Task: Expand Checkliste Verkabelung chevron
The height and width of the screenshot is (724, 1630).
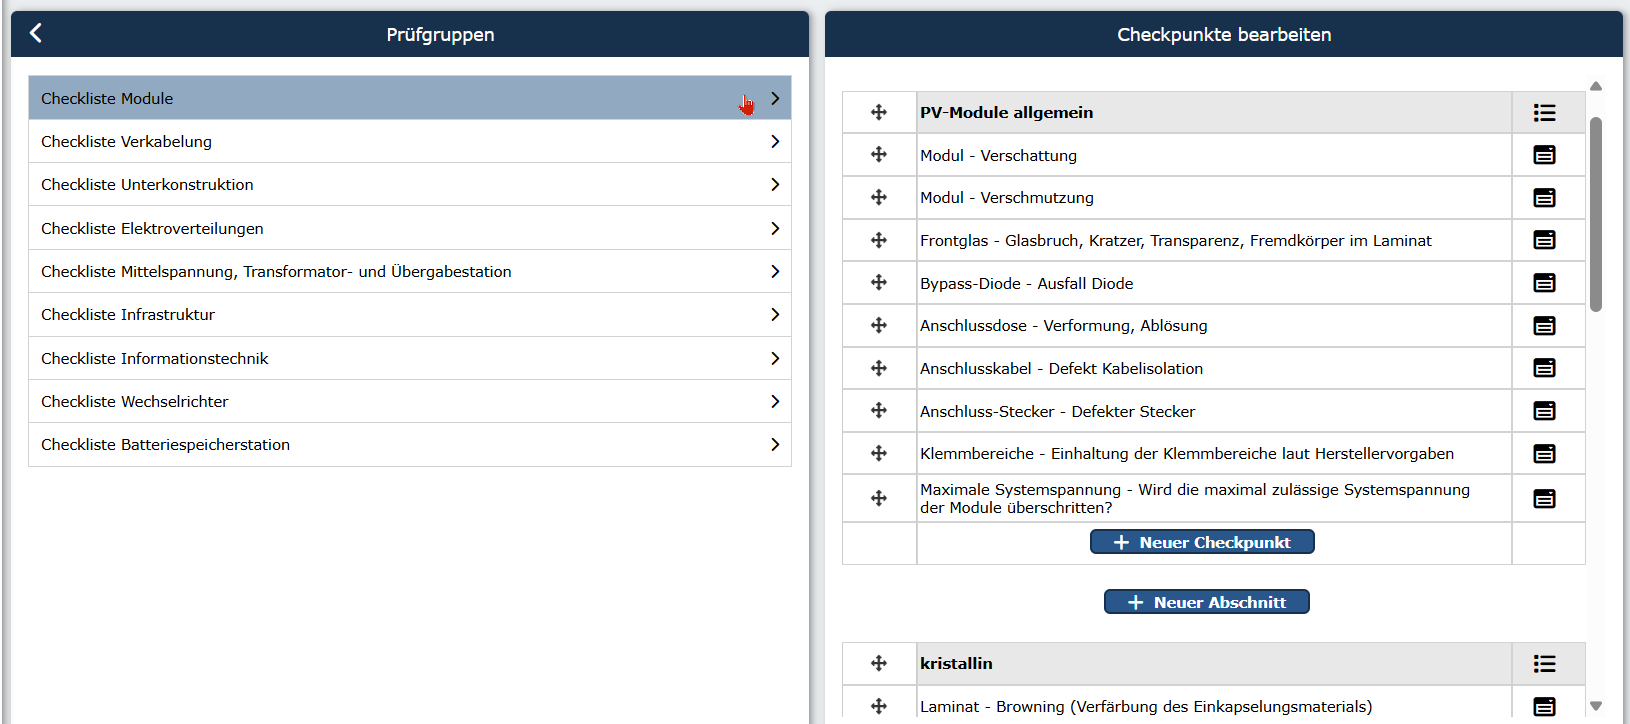Action: click(775, 141)
